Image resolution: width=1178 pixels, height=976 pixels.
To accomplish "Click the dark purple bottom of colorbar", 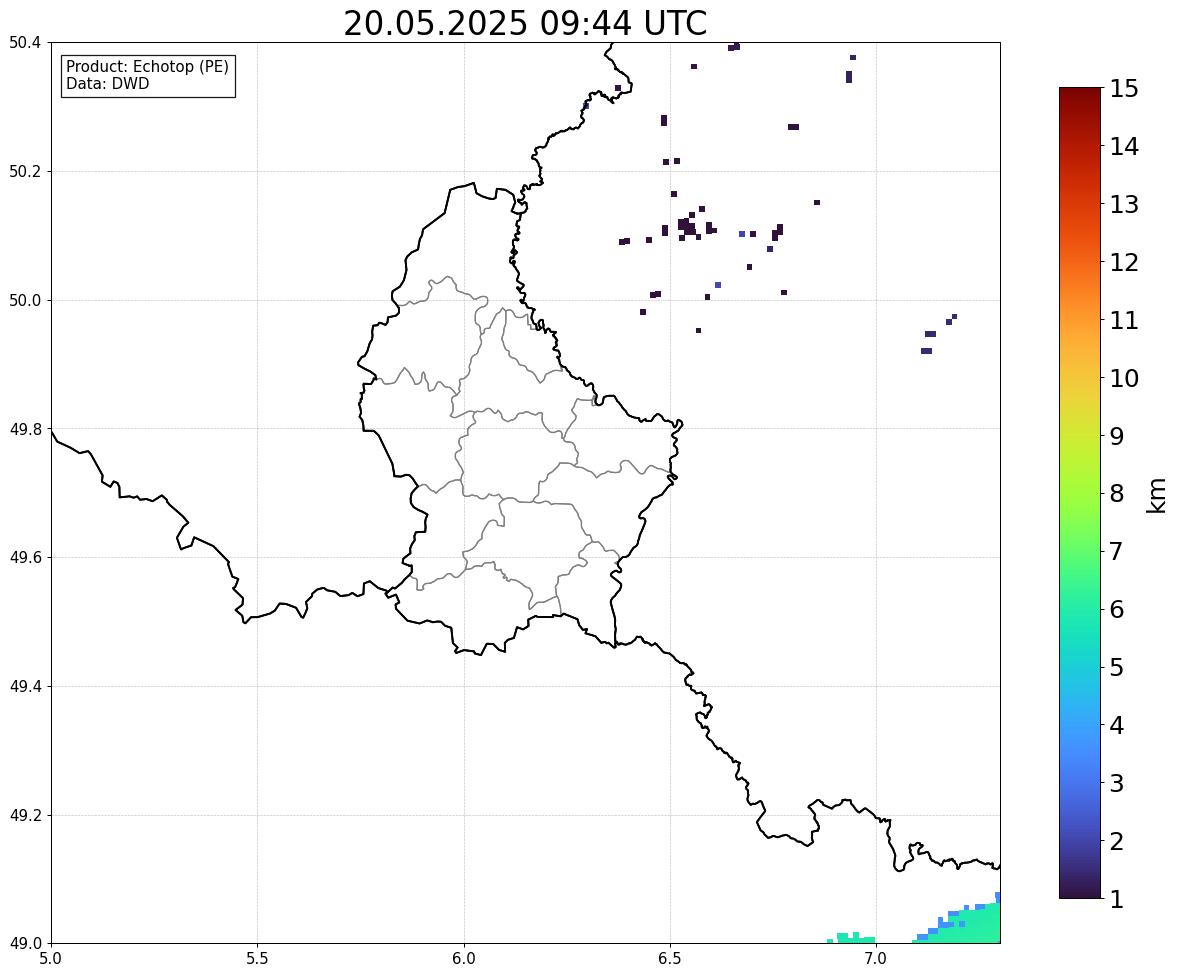I will (1080, 887).
